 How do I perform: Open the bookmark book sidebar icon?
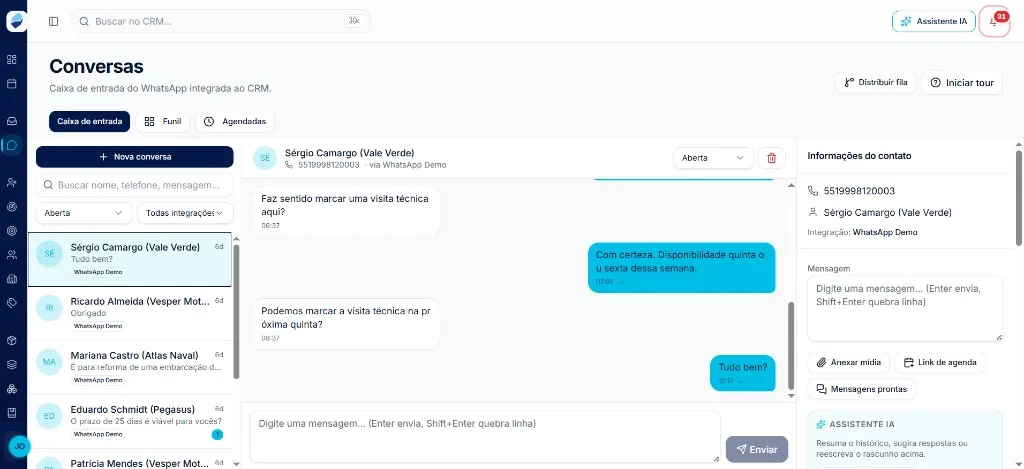click(11, 413)
